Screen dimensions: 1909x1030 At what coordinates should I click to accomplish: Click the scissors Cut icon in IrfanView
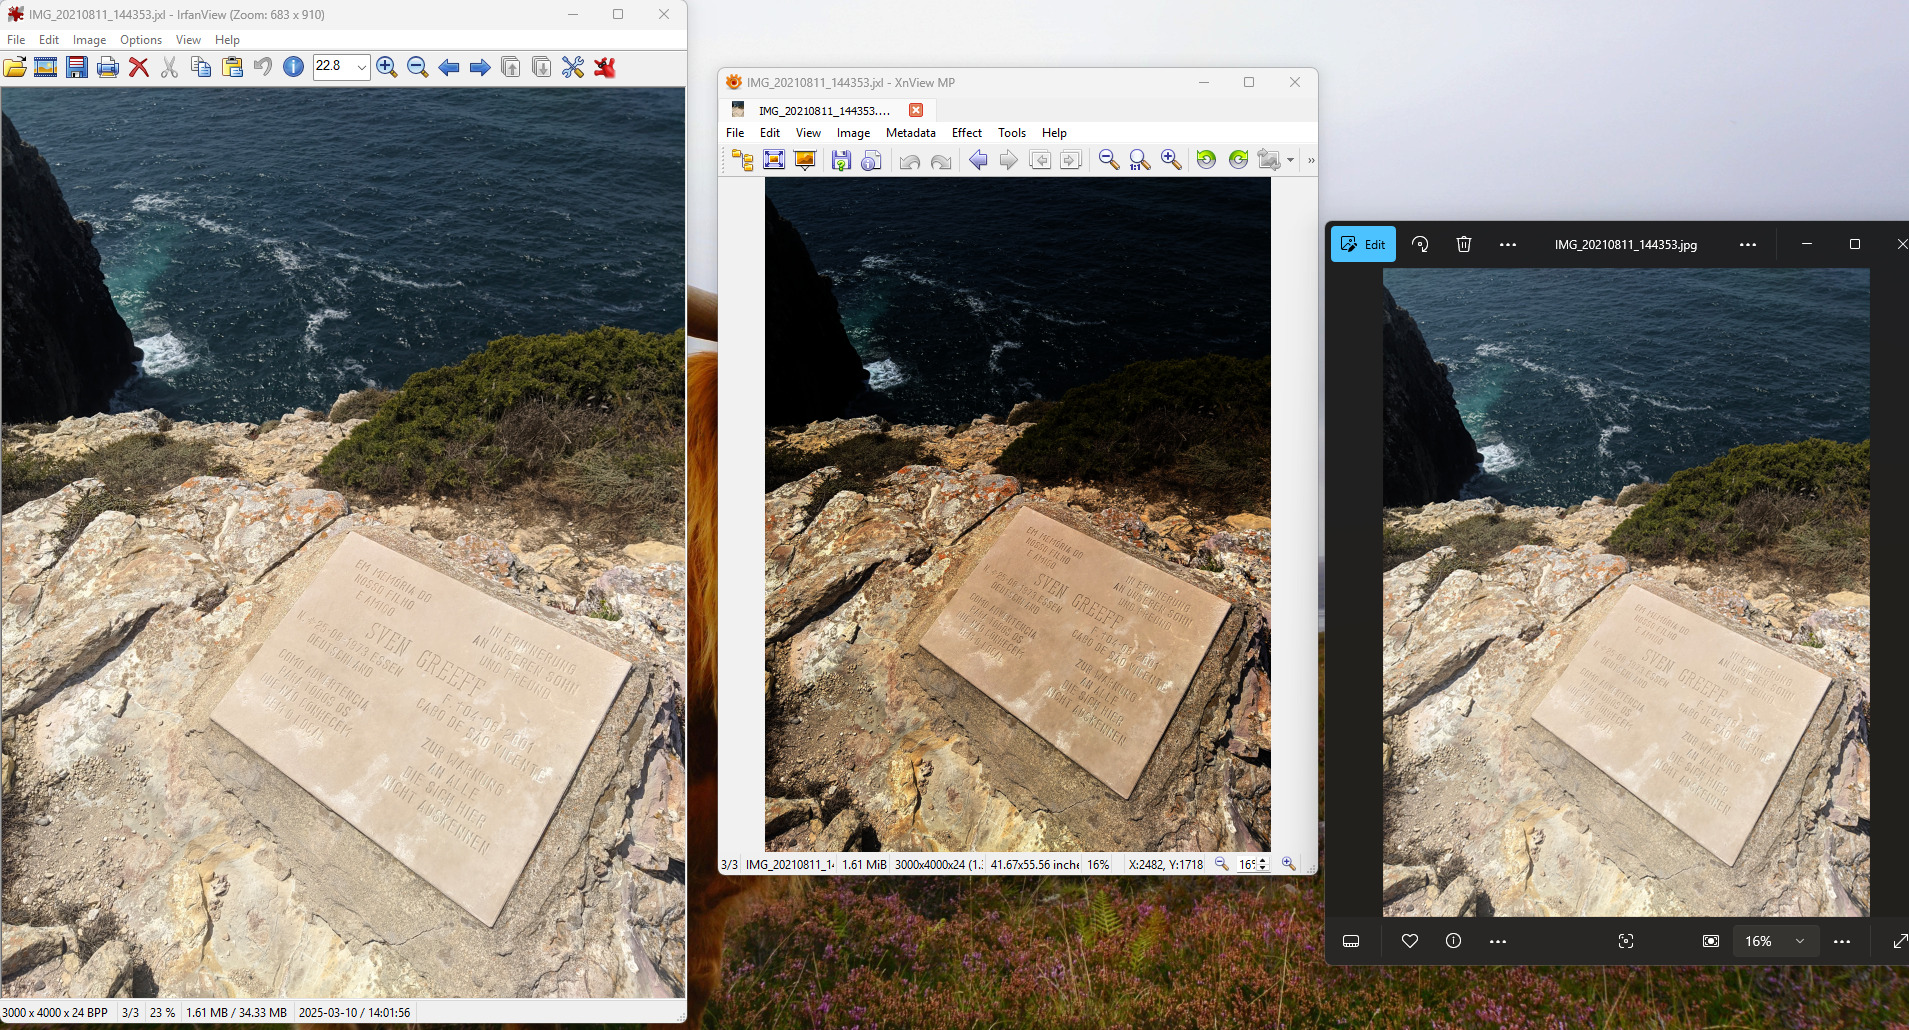pos(170,67)
